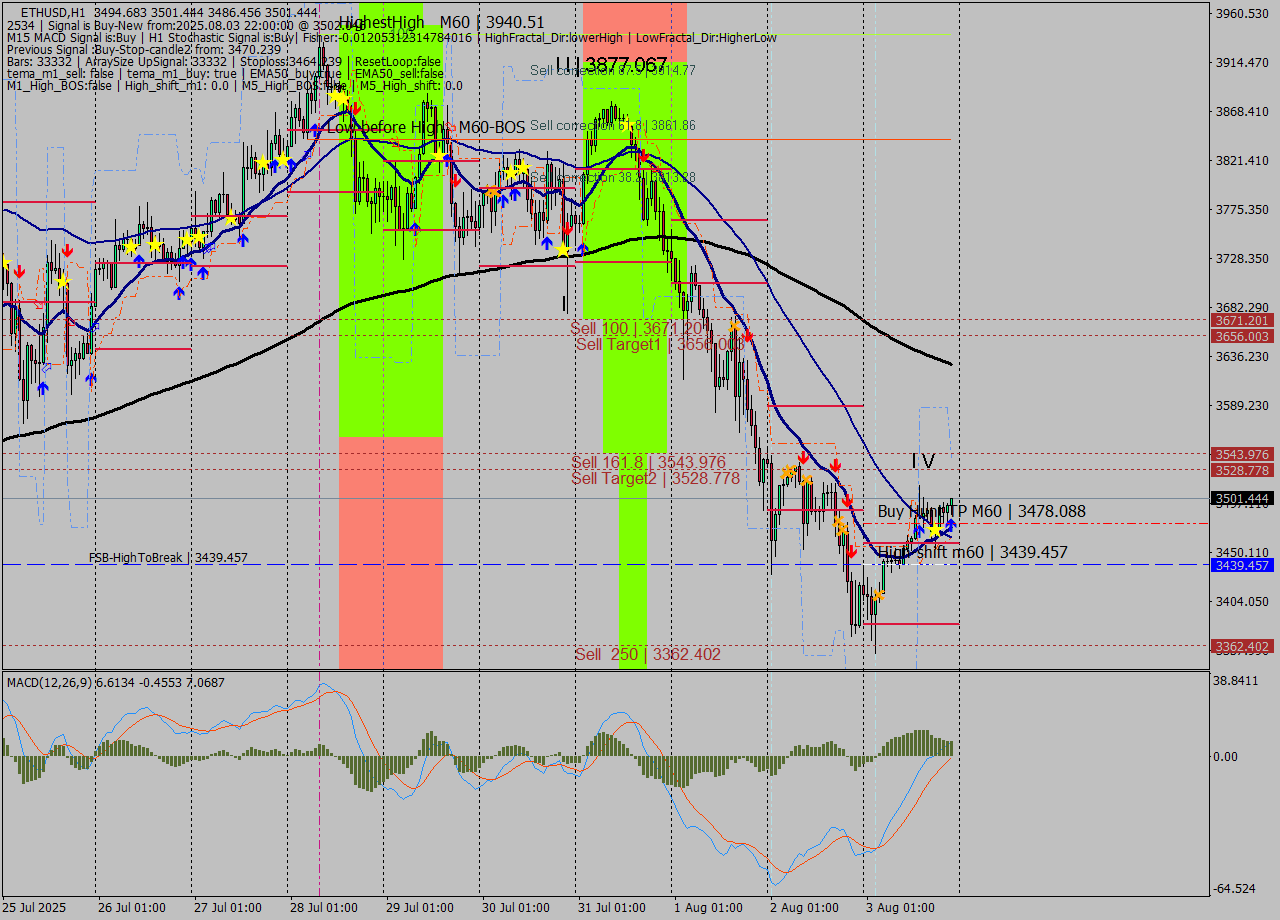The height and width of the screenshot is (920, 1280).
Task: Click the red down arrow at the far left edge
Action: tap(20, 271)
